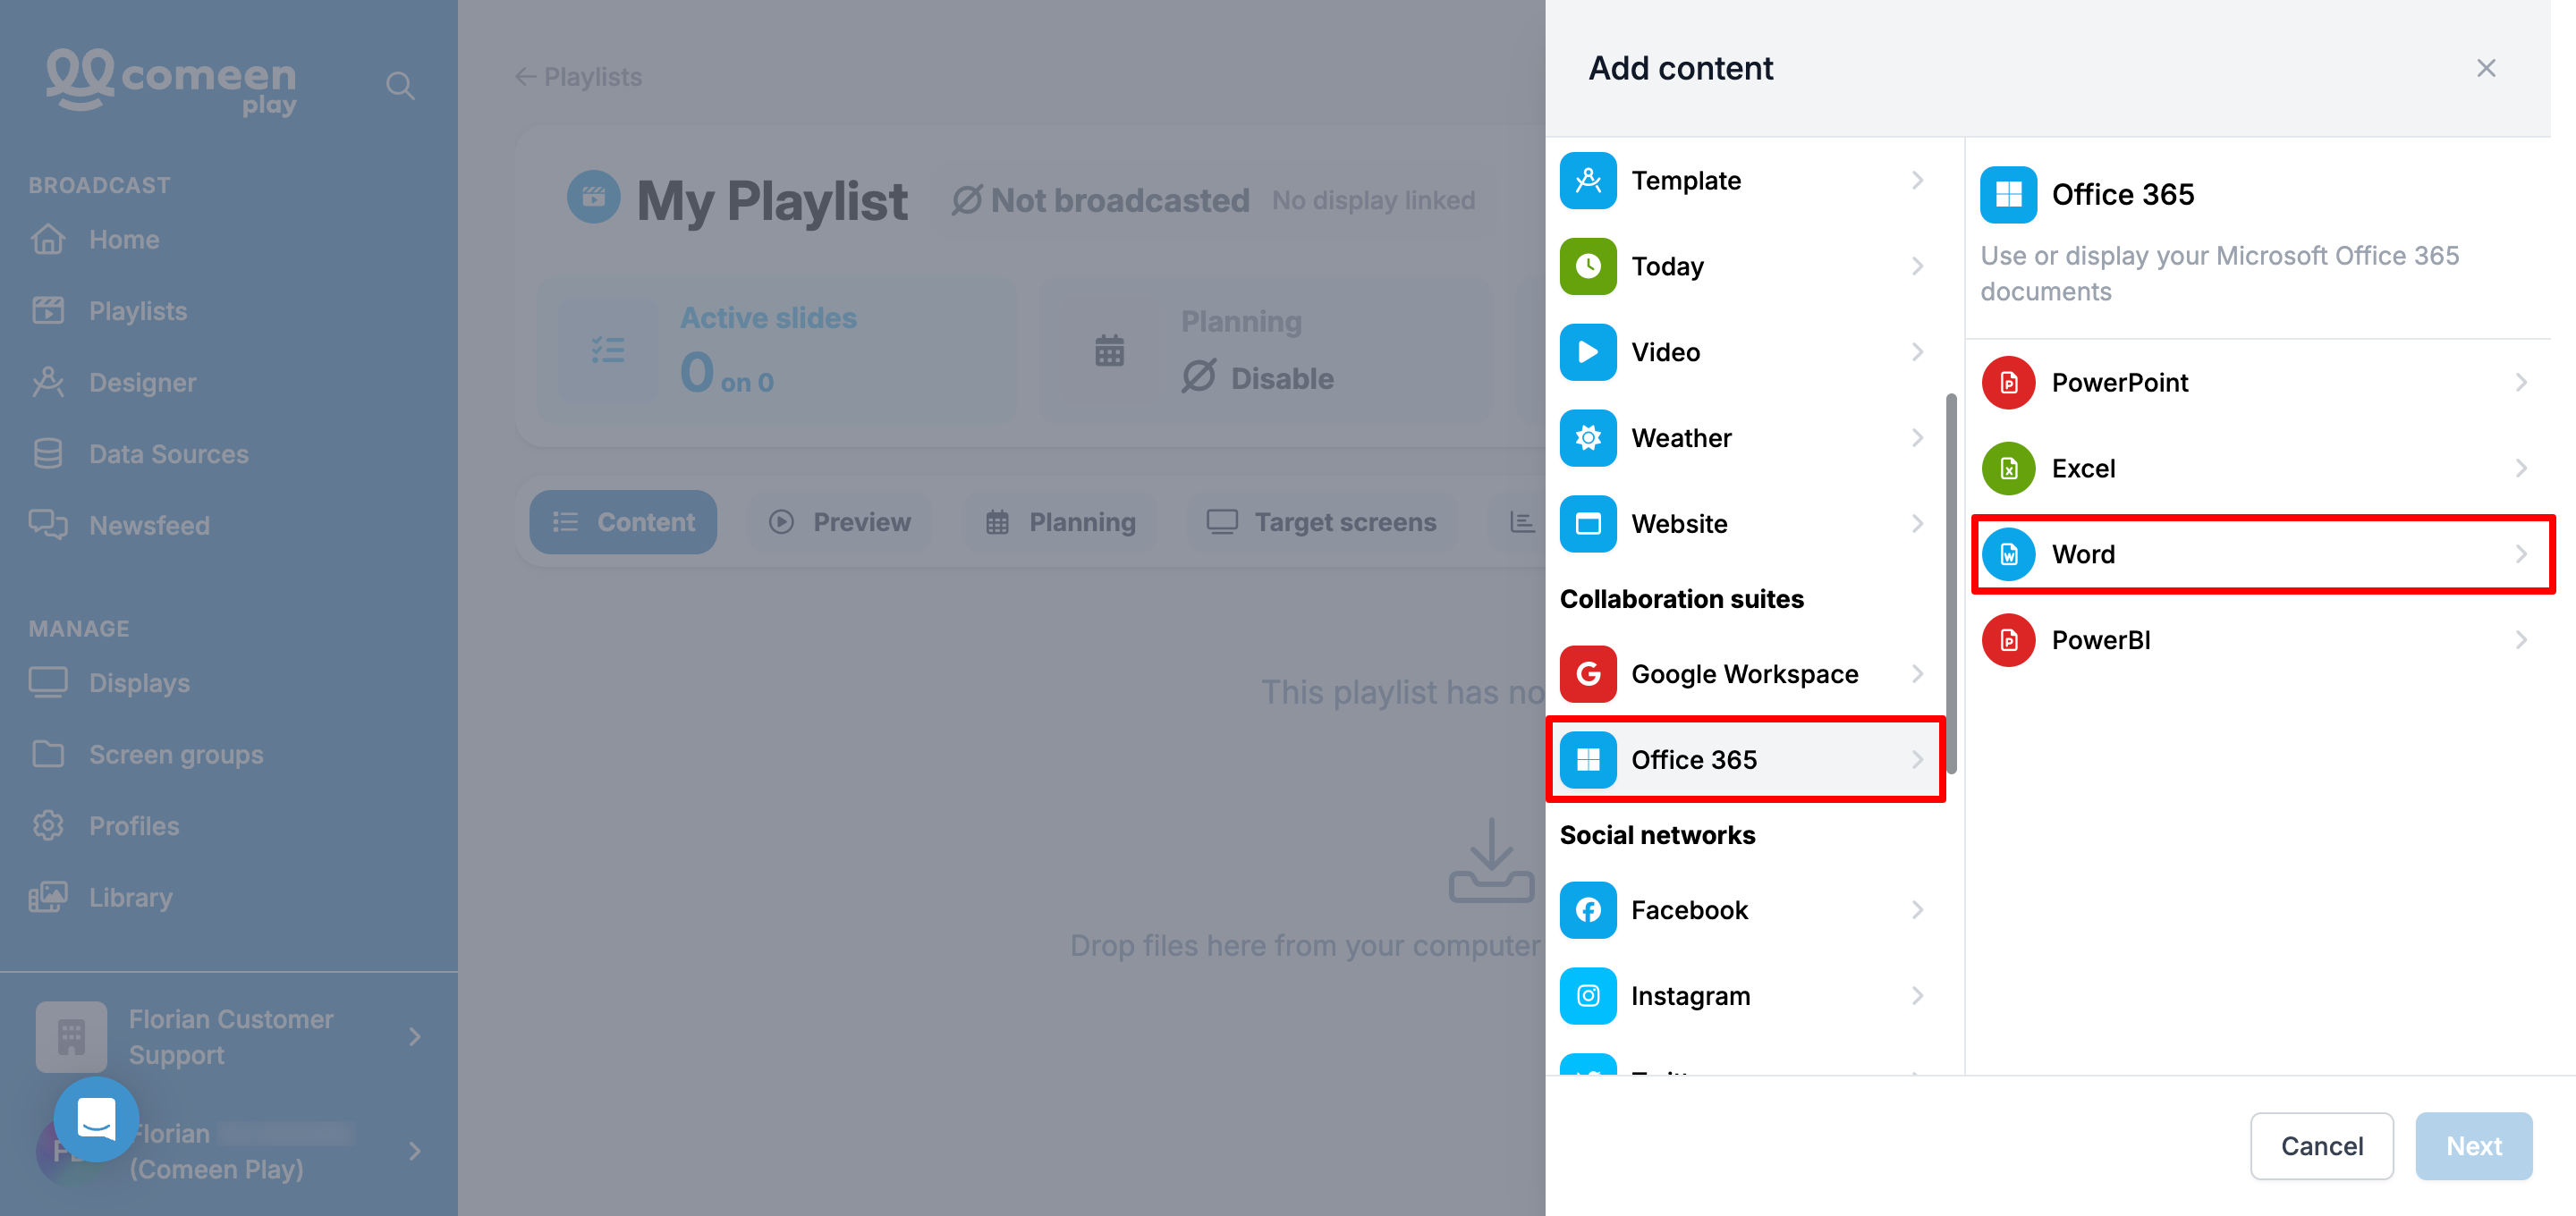This screenshot has width=2576, height=1216.
Task: Click the Library images icon
Action: tap(48, 897)
